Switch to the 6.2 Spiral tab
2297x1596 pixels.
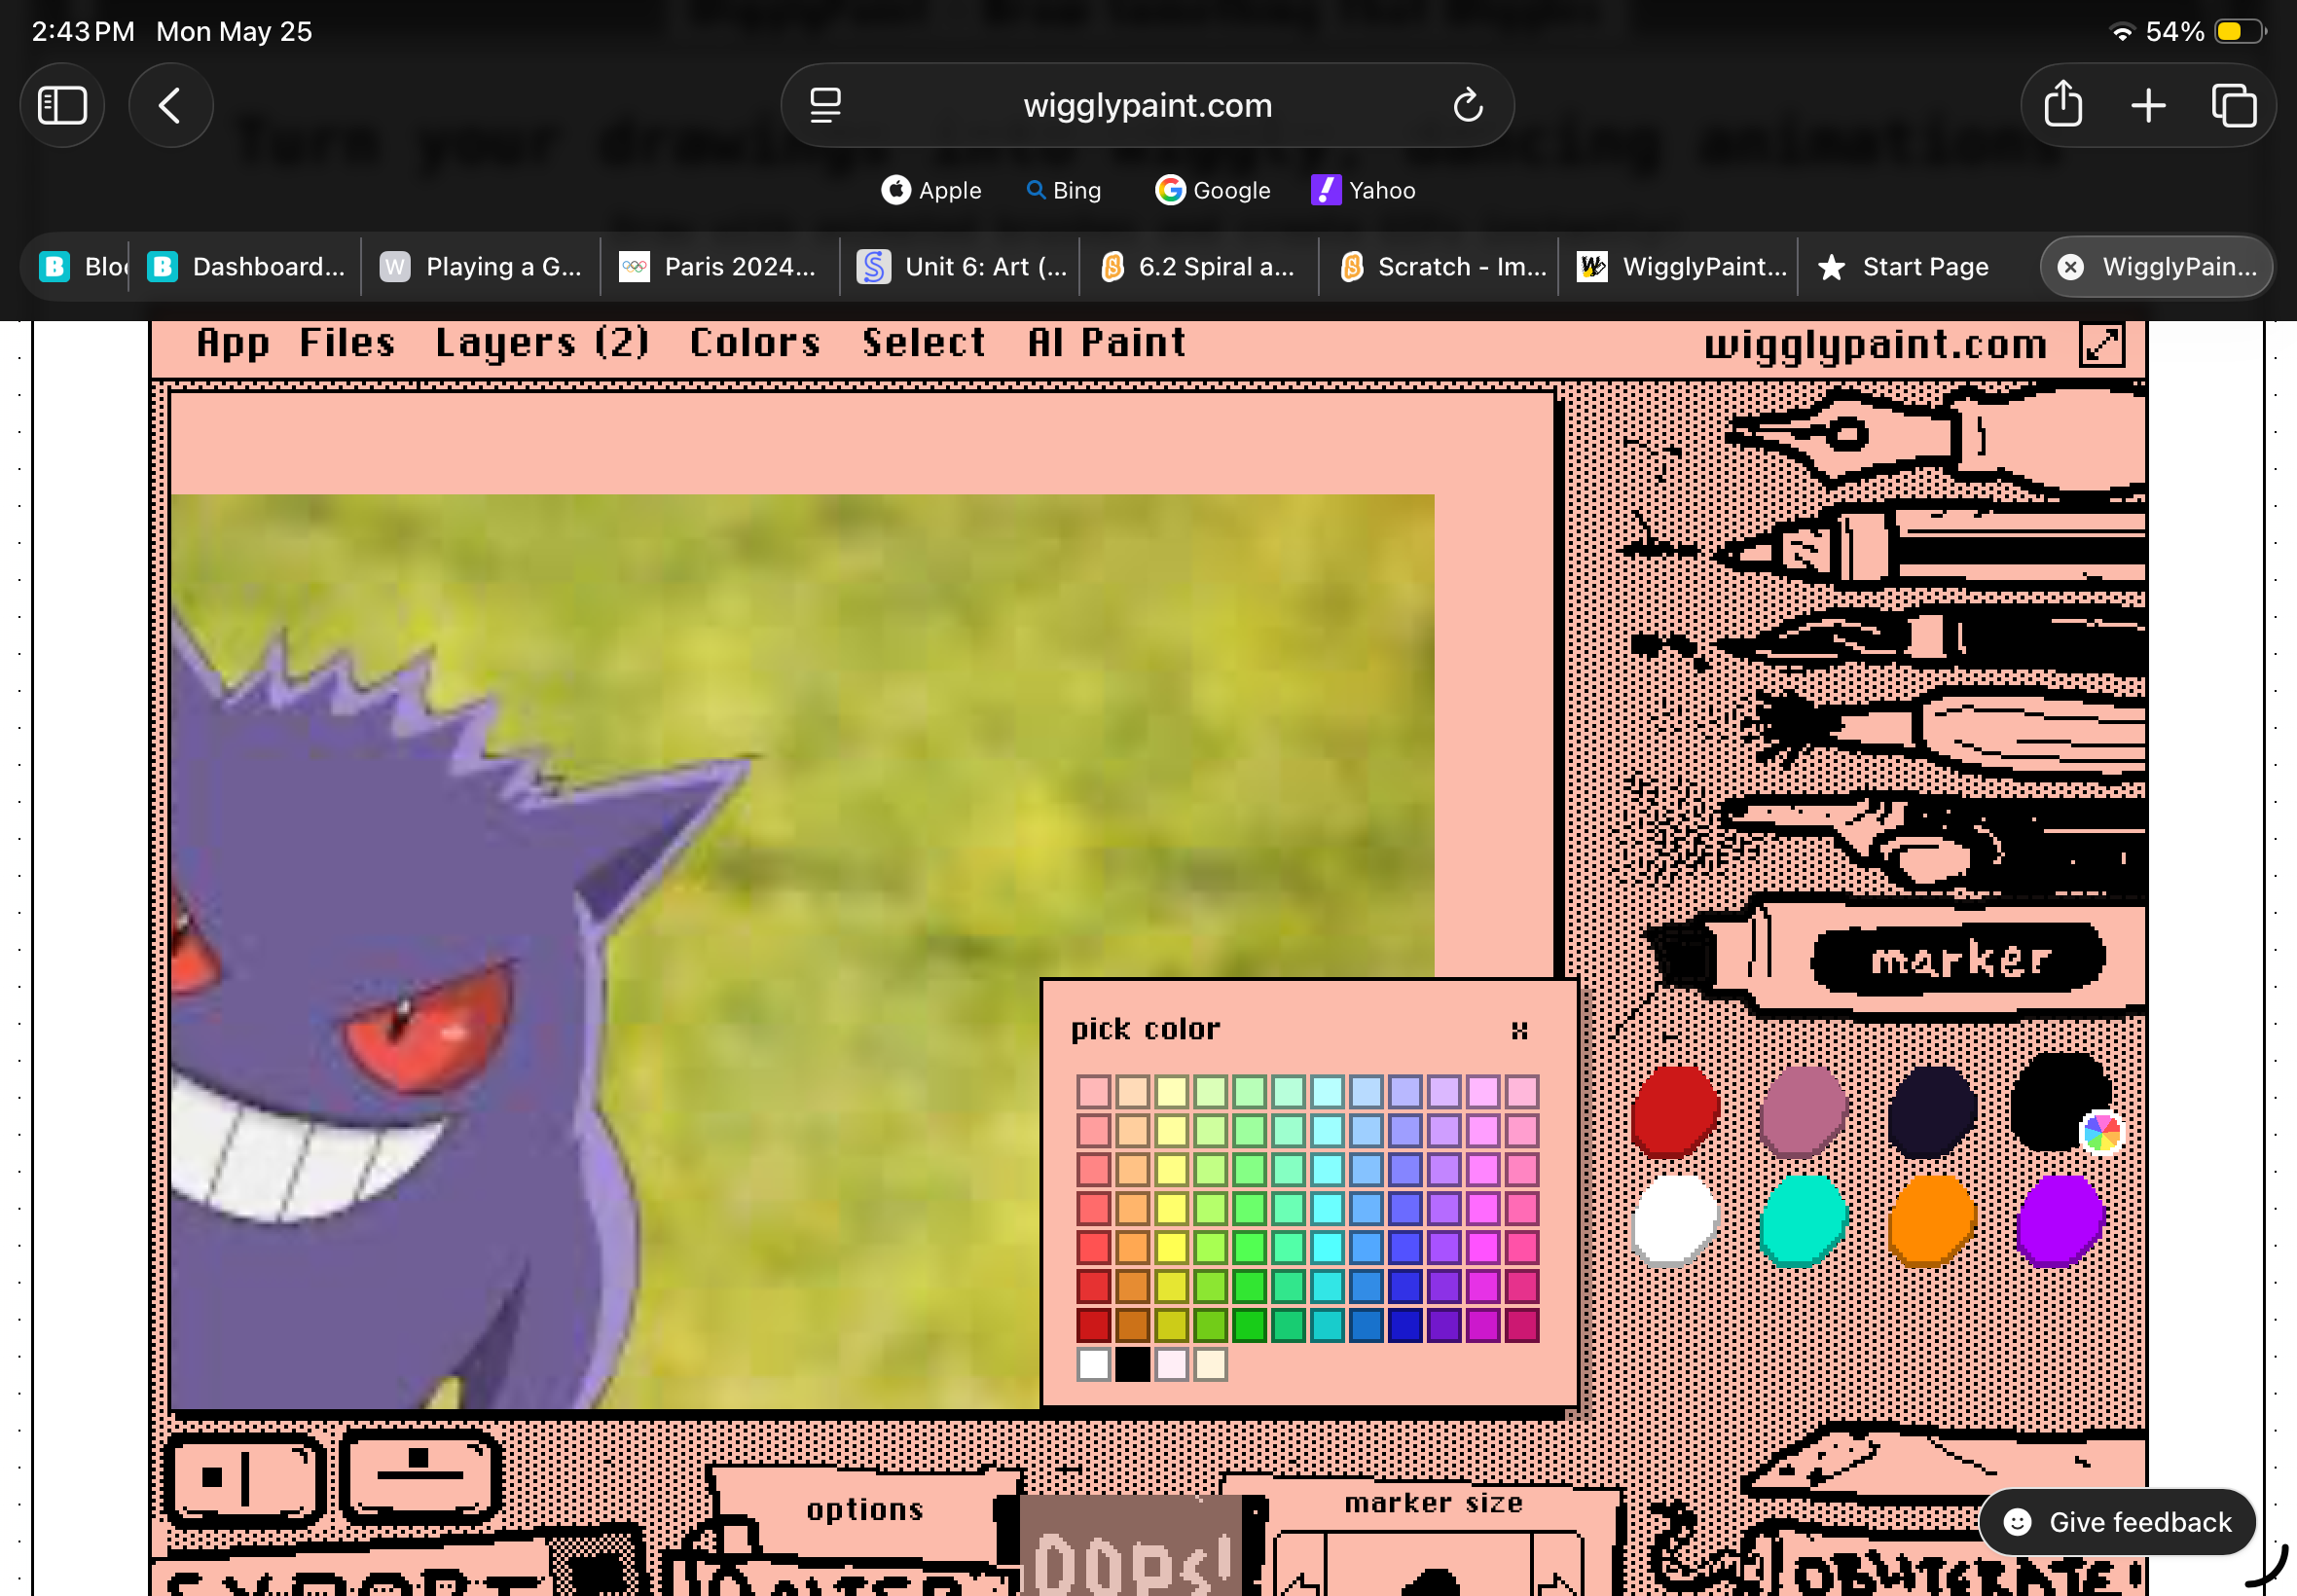[x=1199, y=267]
